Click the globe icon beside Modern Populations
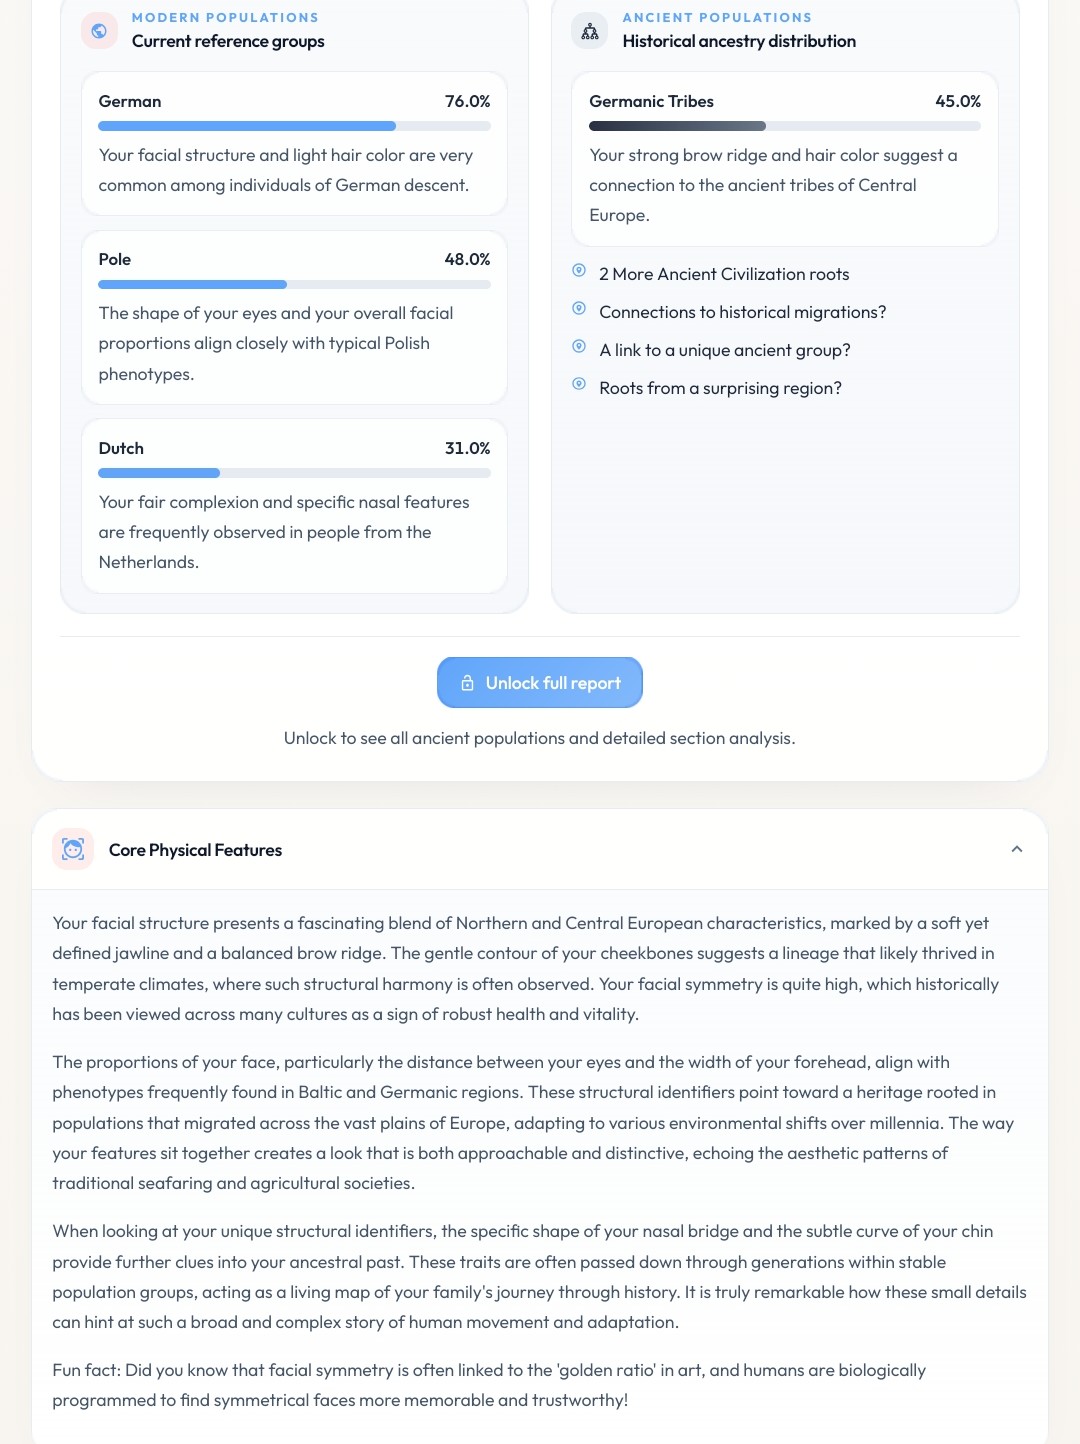Viewport: 1080px width, 1444px height. click(99, 31)
